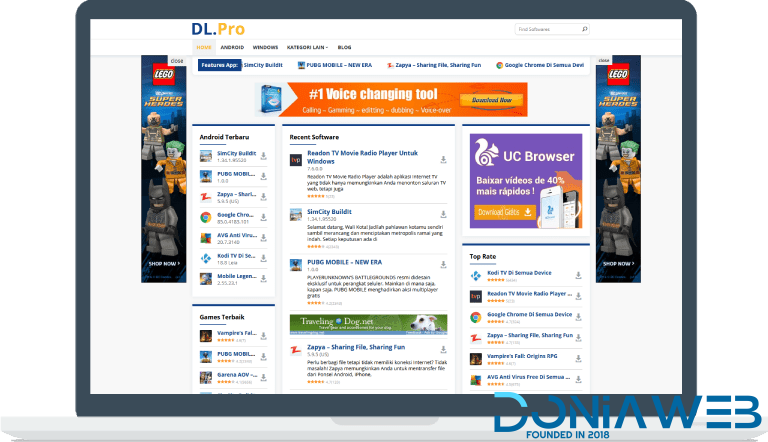Click the search magnifier icon
Screen dimensions: 768x442
[x=584, y=29]
